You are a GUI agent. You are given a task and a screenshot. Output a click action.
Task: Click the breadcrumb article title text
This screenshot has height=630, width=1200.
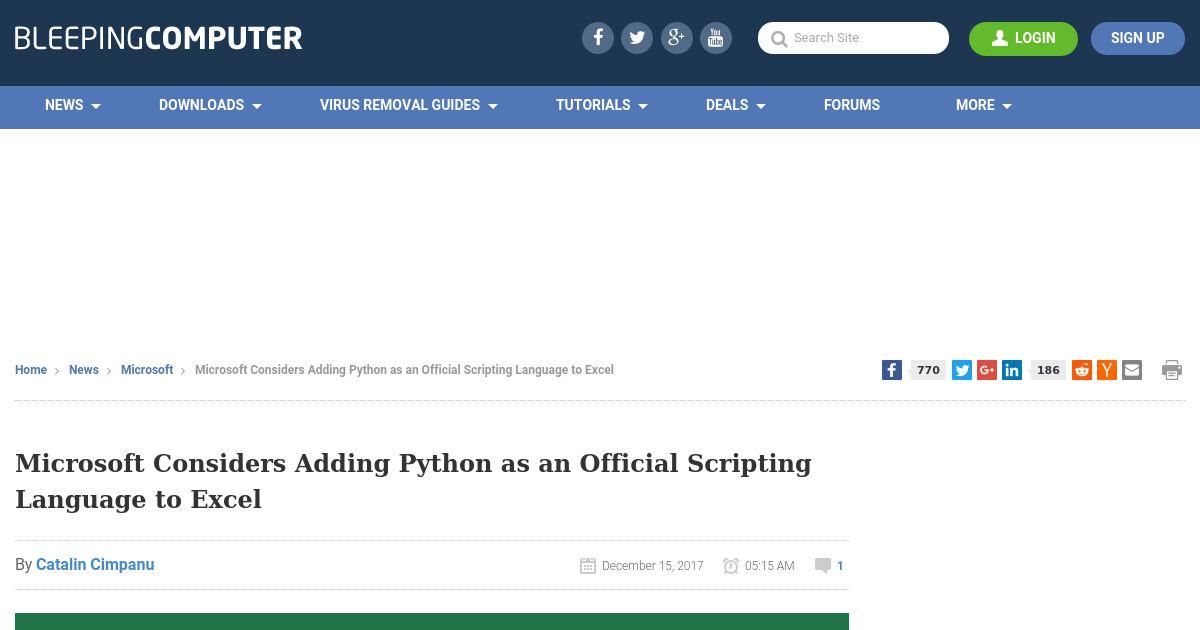[404, 370]
